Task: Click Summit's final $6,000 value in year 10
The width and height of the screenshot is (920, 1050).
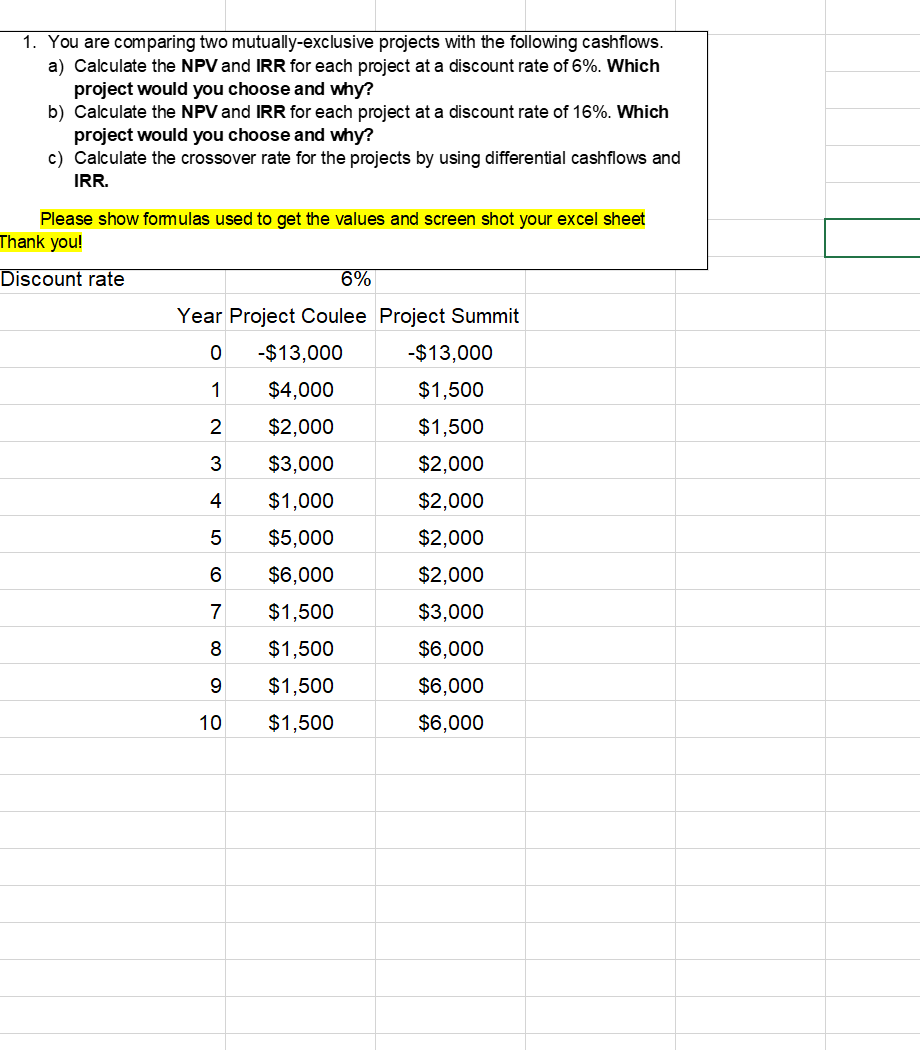Action: pos(451,722)
